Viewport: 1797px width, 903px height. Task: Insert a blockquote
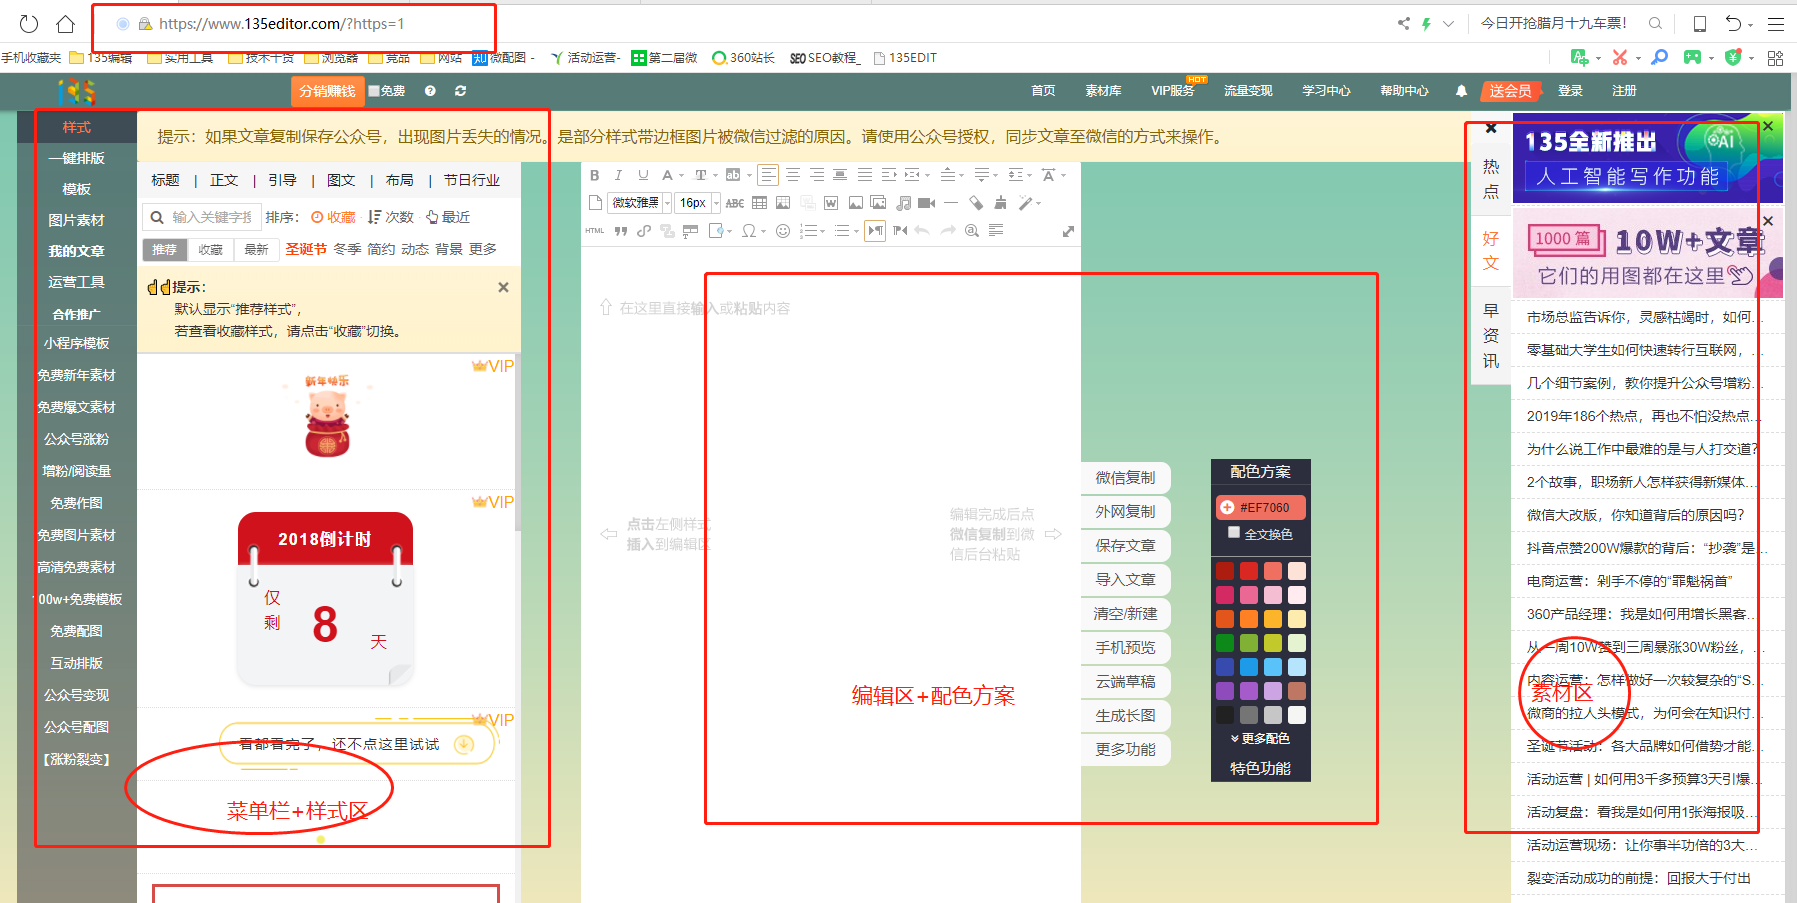(621, 231)
